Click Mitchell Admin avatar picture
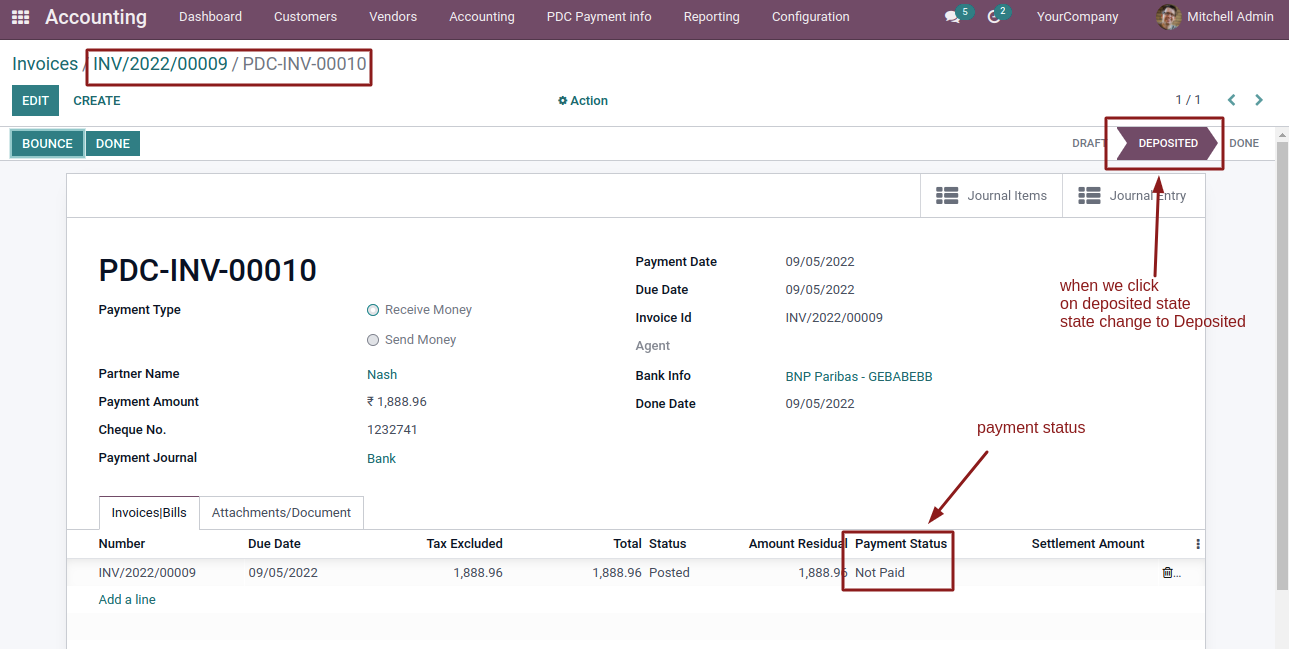The image size is (1289, 649). point(1168,17)
